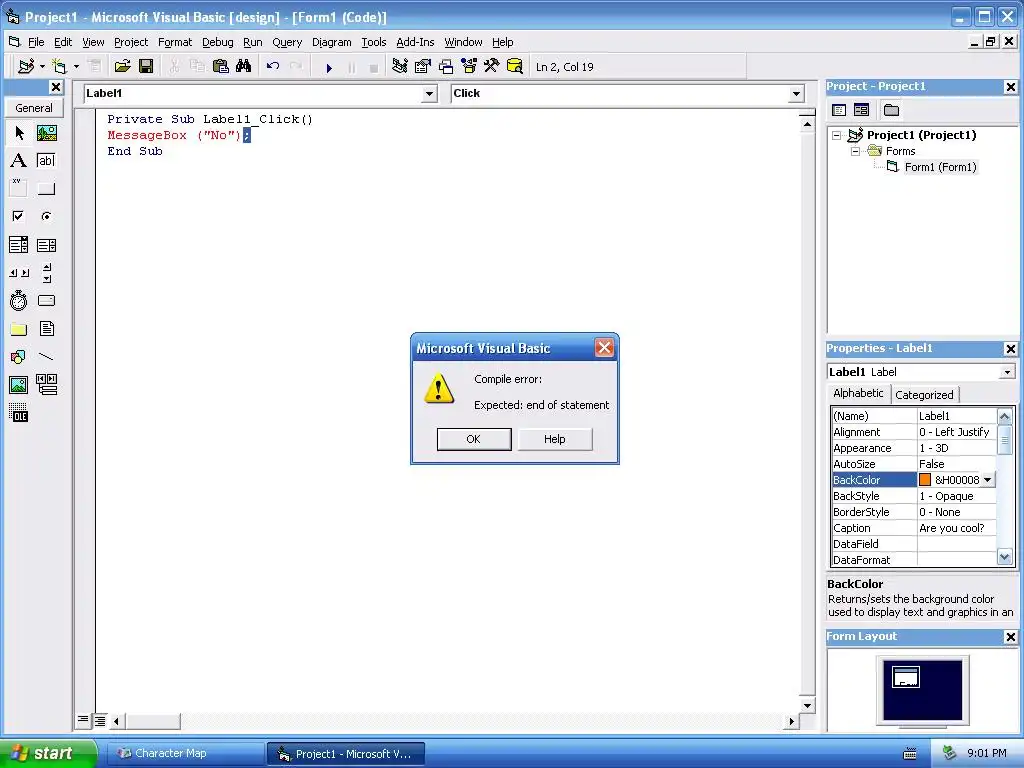The image size is (1024, 768).
Task: Click View Code in the Project panel
Action: pos(839,110)
